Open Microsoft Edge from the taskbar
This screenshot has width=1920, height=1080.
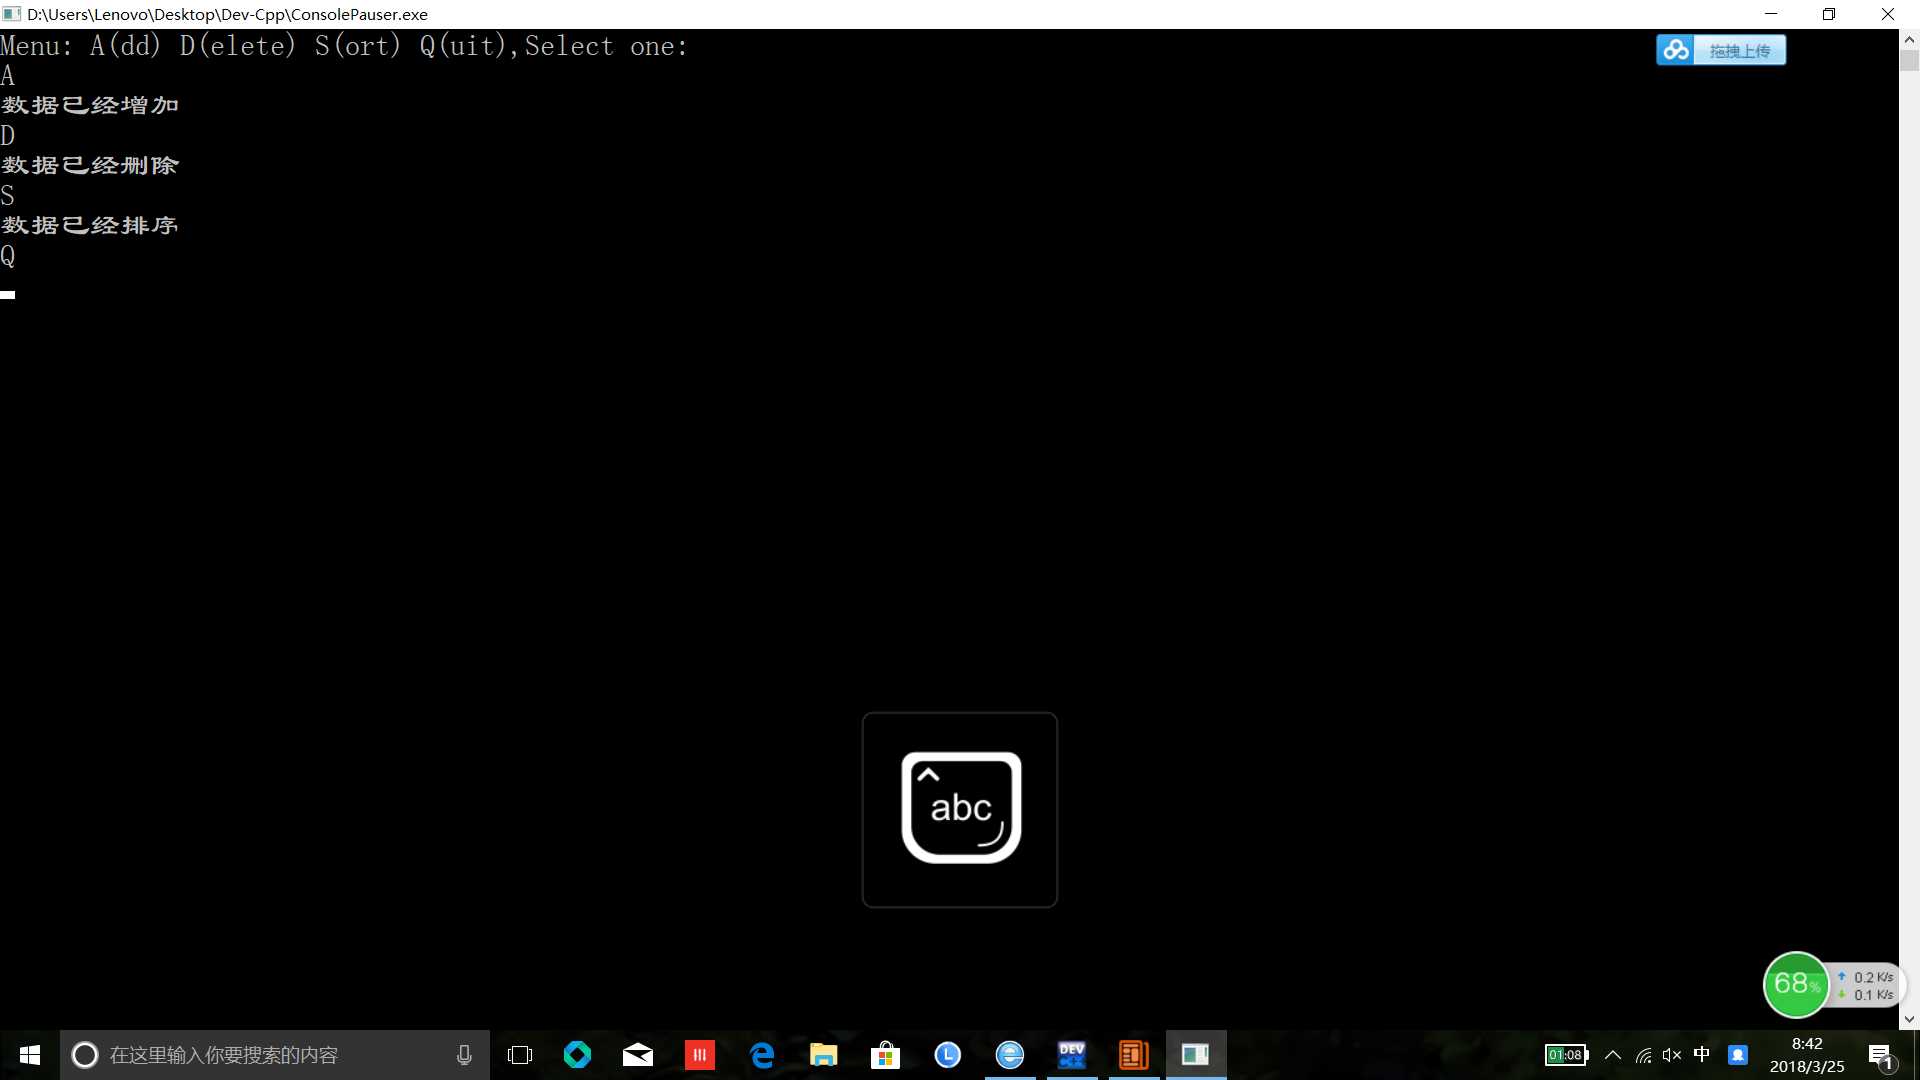coord(762,1055)
